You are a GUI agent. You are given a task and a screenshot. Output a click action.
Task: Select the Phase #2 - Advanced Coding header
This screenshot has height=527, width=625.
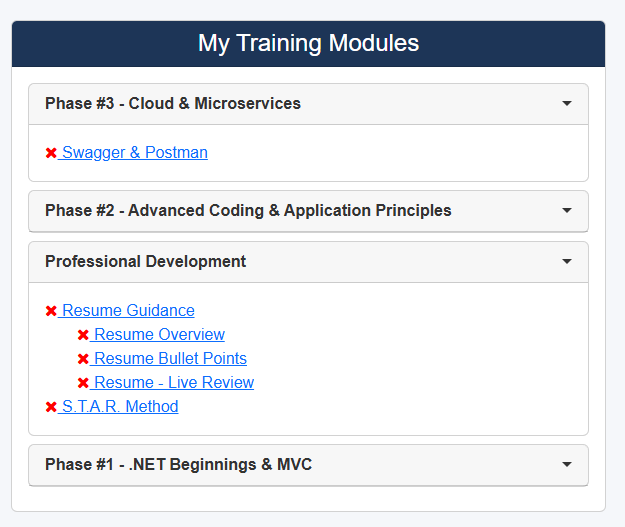coord(248,211)
